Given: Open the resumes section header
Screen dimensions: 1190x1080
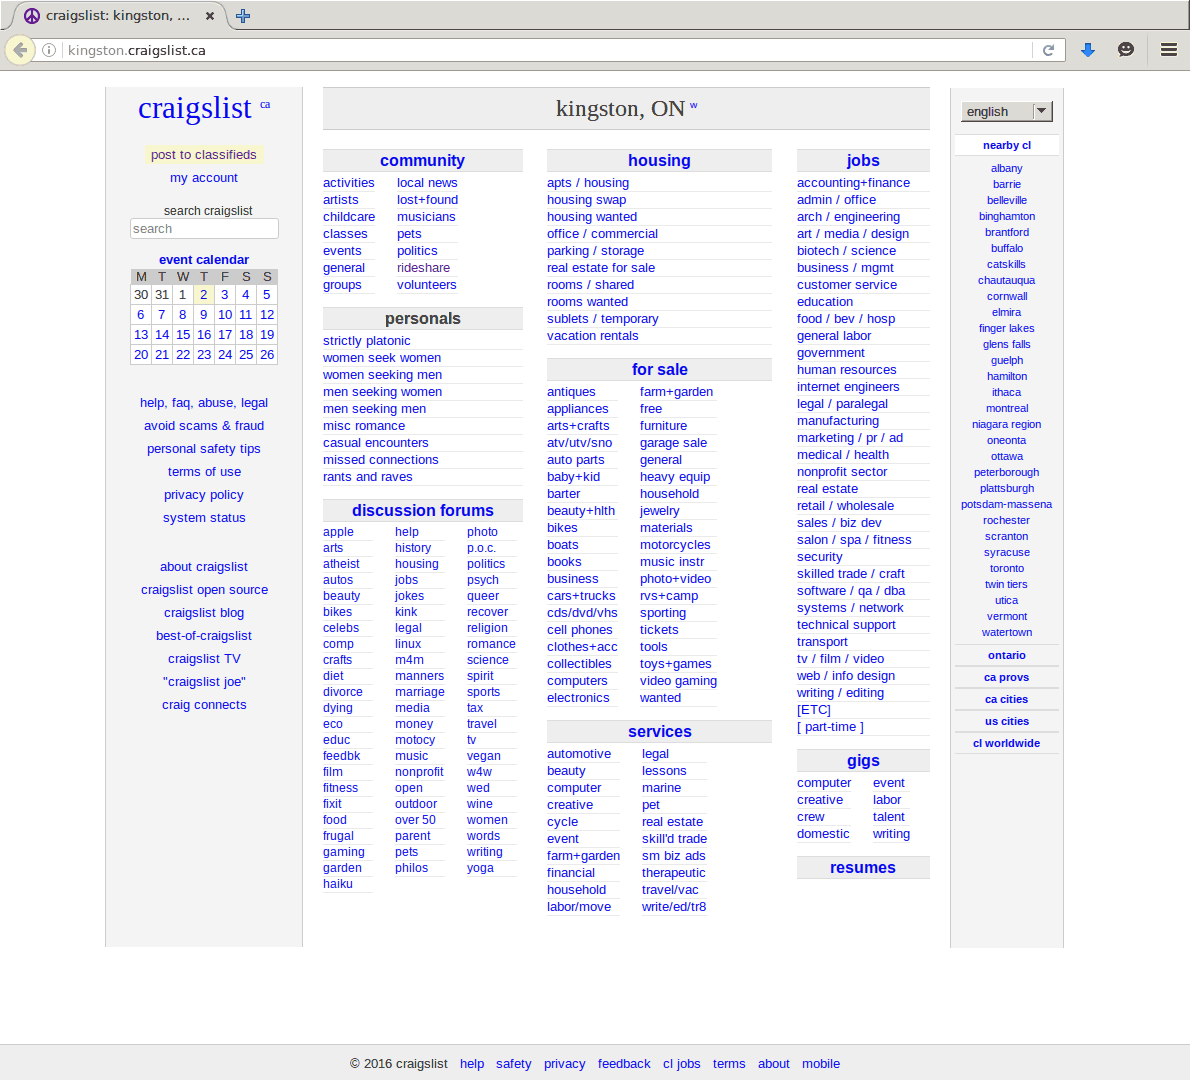Looking at the screenshot, I should click(863, 867).
